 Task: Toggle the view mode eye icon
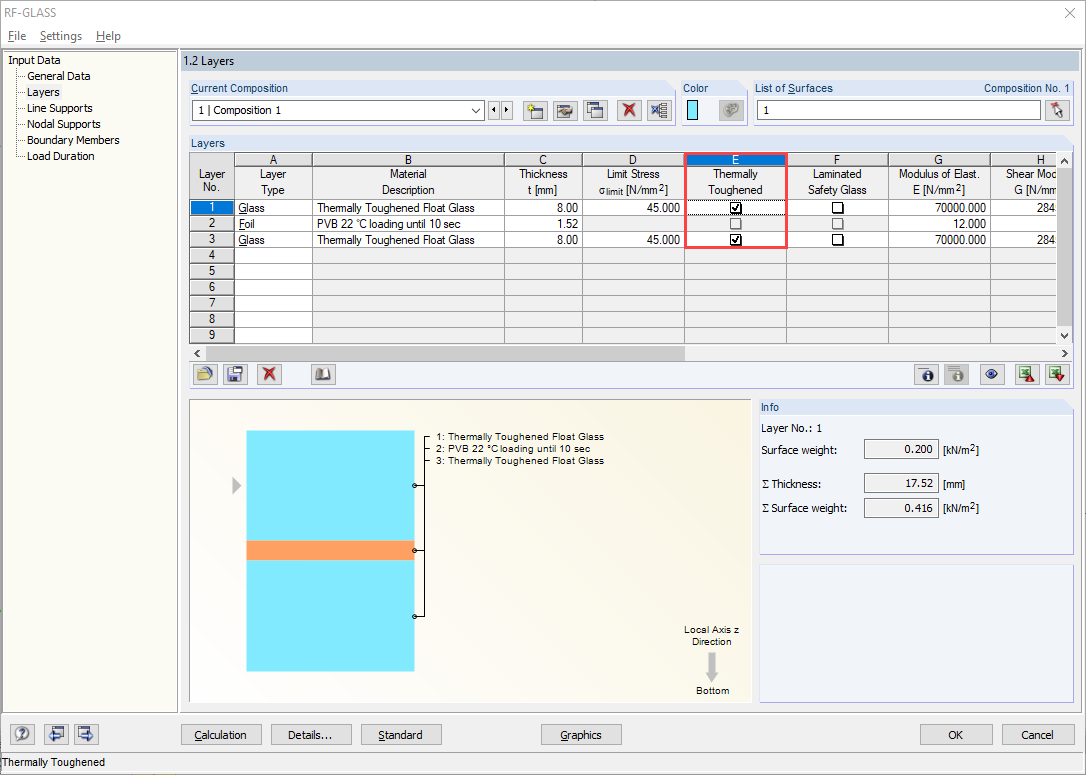click(992, 375)
